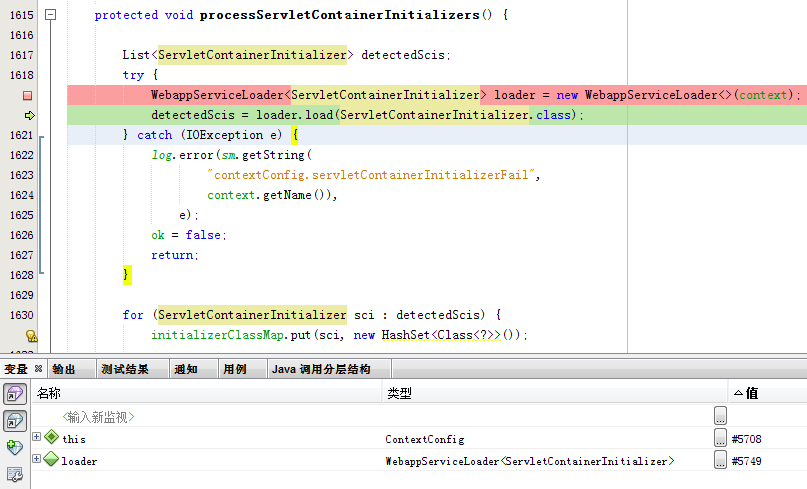
Task: Click the bottom variables formatter toolbar icon
Action: point(15,474)
